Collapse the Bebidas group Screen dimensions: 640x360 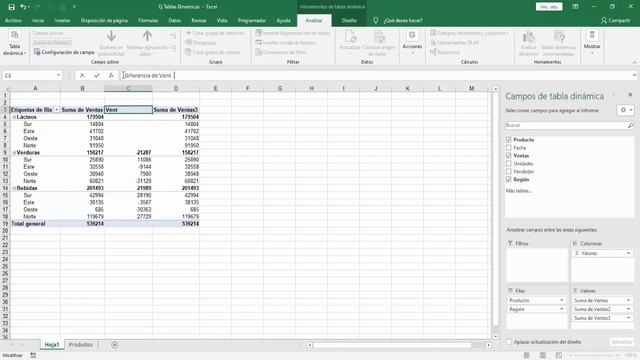14,188
